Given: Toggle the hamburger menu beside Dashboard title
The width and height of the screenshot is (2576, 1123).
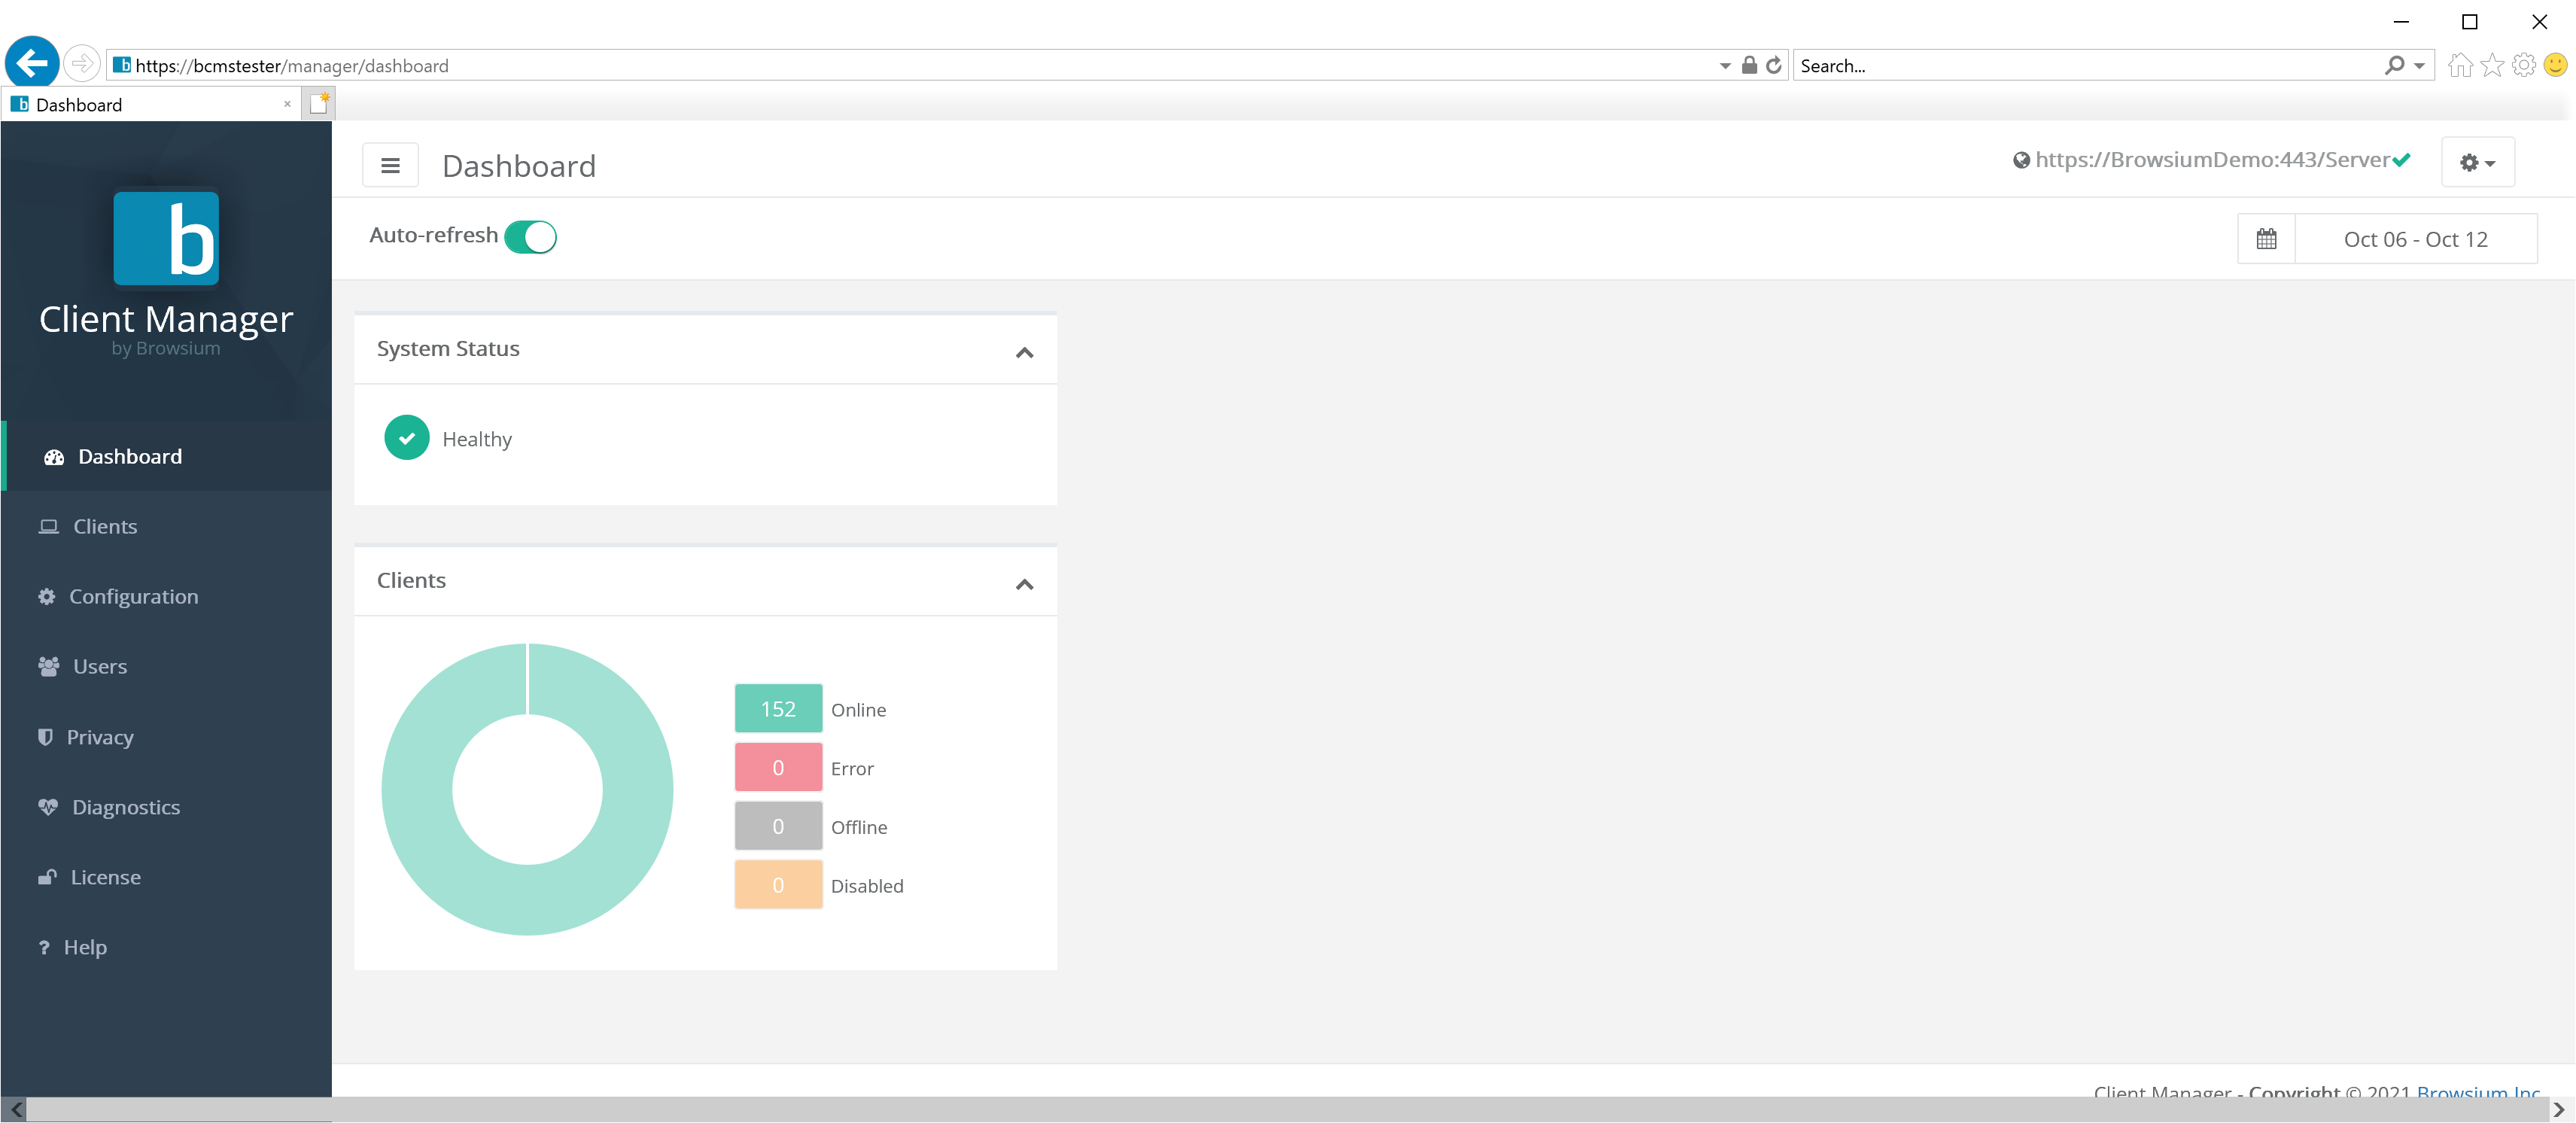Looking at the screenshot, I should click(390, 164).
